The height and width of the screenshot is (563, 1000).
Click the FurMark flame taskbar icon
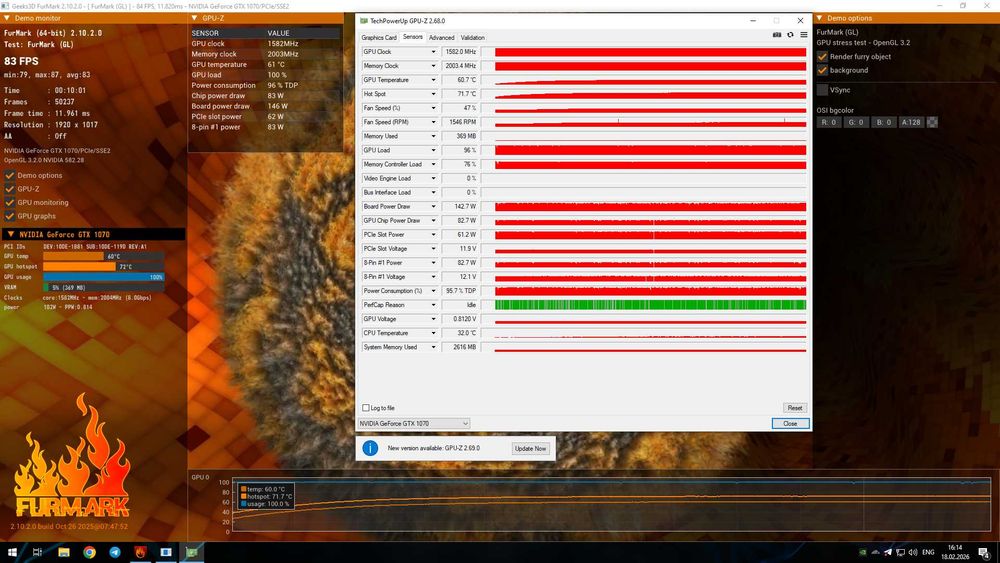point(140,552)
